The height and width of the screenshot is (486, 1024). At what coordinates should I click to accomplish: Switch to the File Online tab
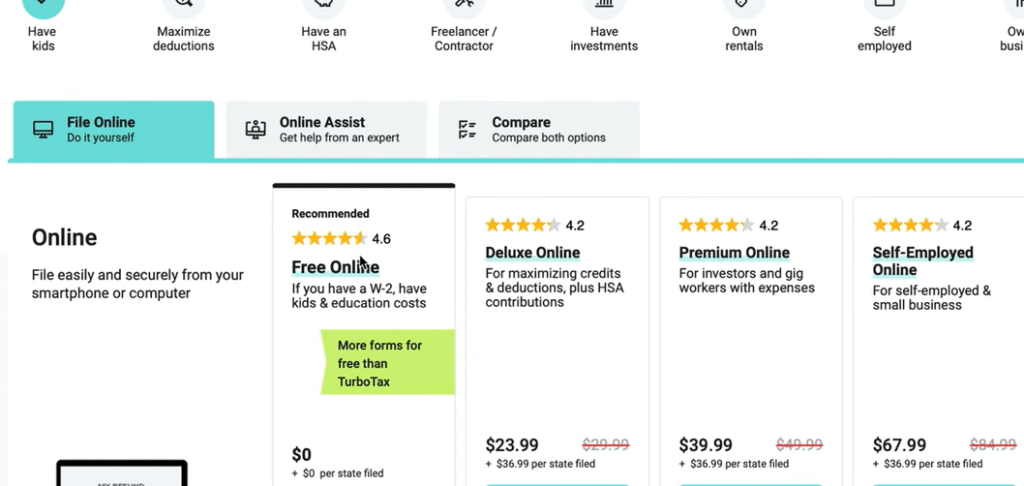tap(113, 129)
